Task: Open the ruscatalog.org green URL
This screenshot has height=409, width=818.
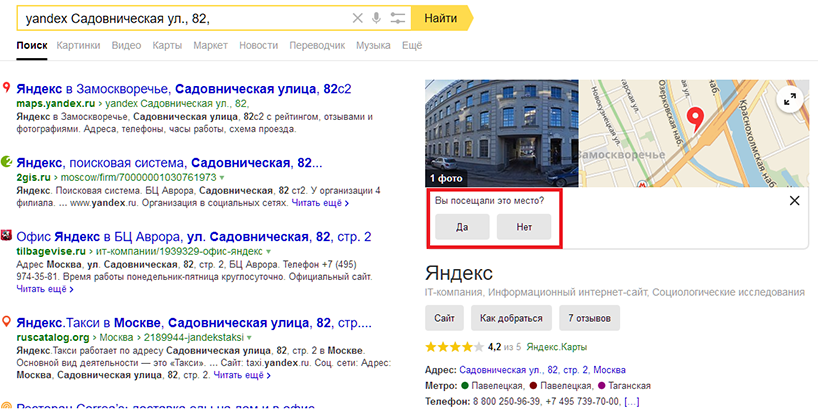Action: 53,337
